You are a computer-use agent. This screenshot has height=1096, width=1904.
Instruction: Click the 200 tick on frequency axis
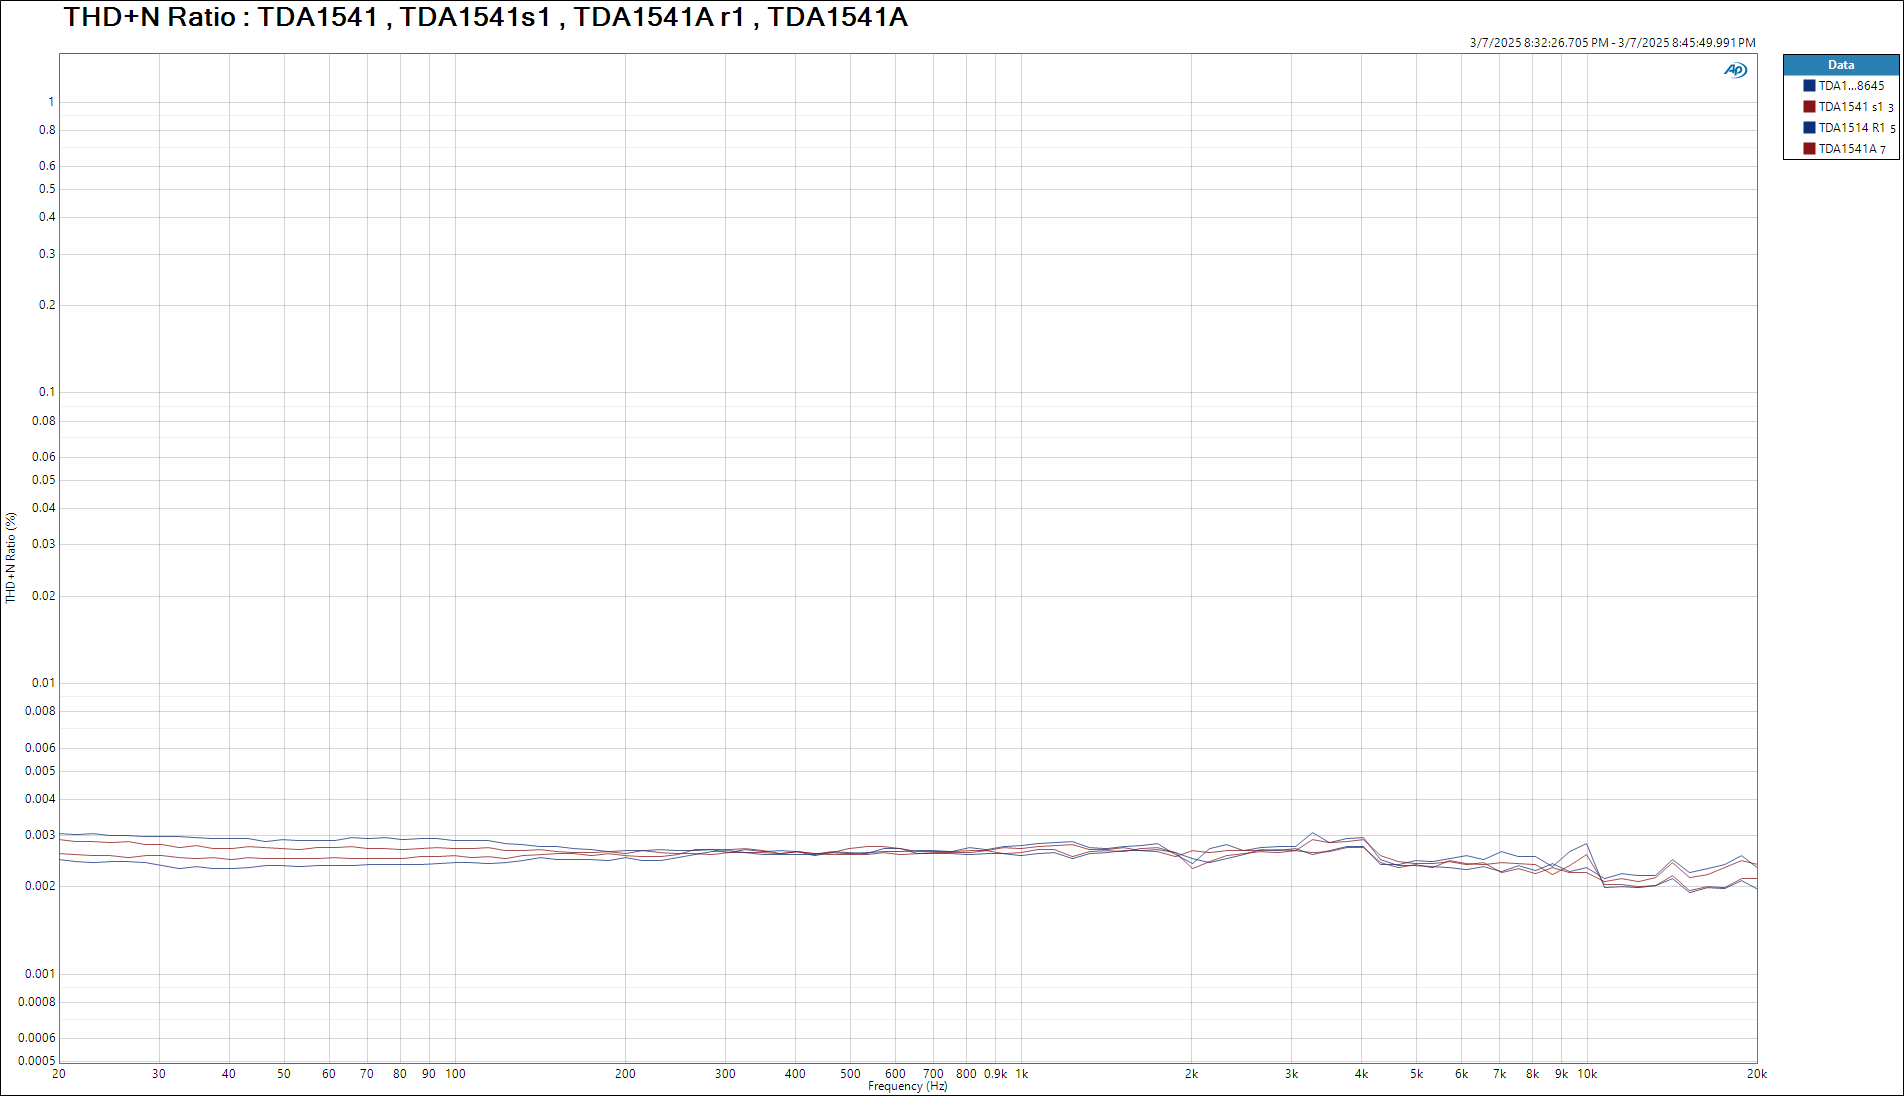[625, 1074]
